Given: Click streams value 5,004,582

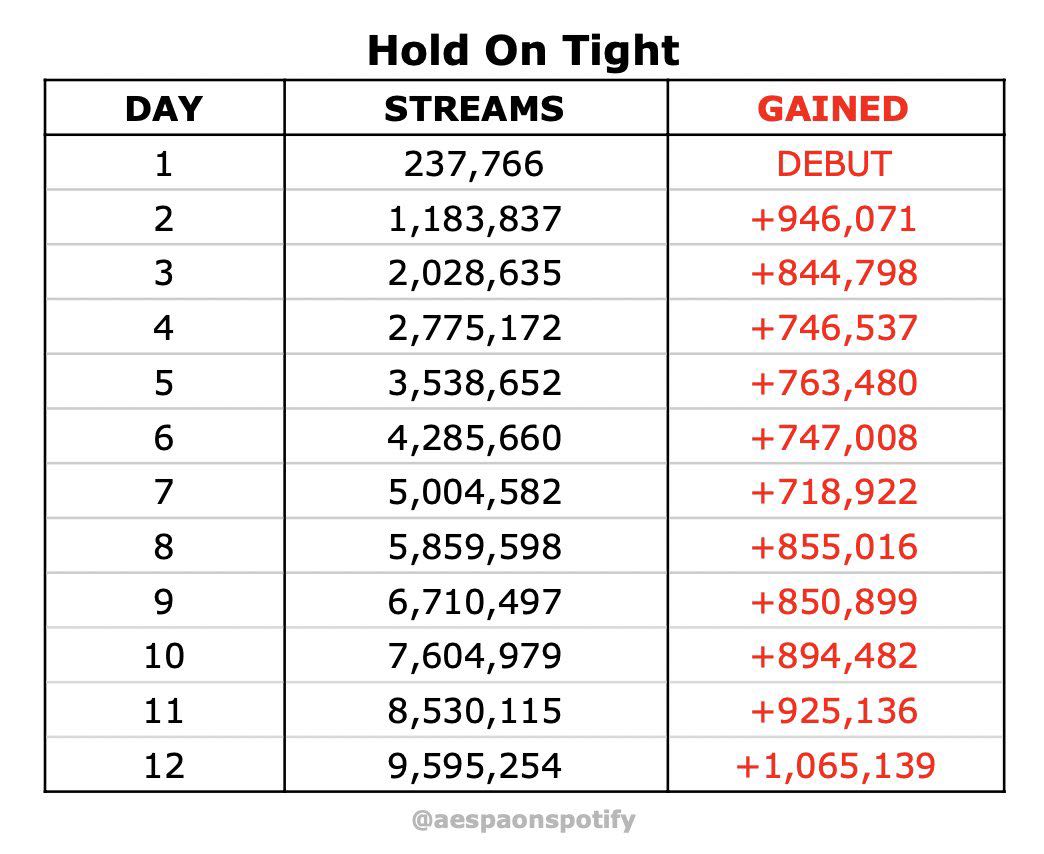Looking at the screenshot, I should [474, 493].
